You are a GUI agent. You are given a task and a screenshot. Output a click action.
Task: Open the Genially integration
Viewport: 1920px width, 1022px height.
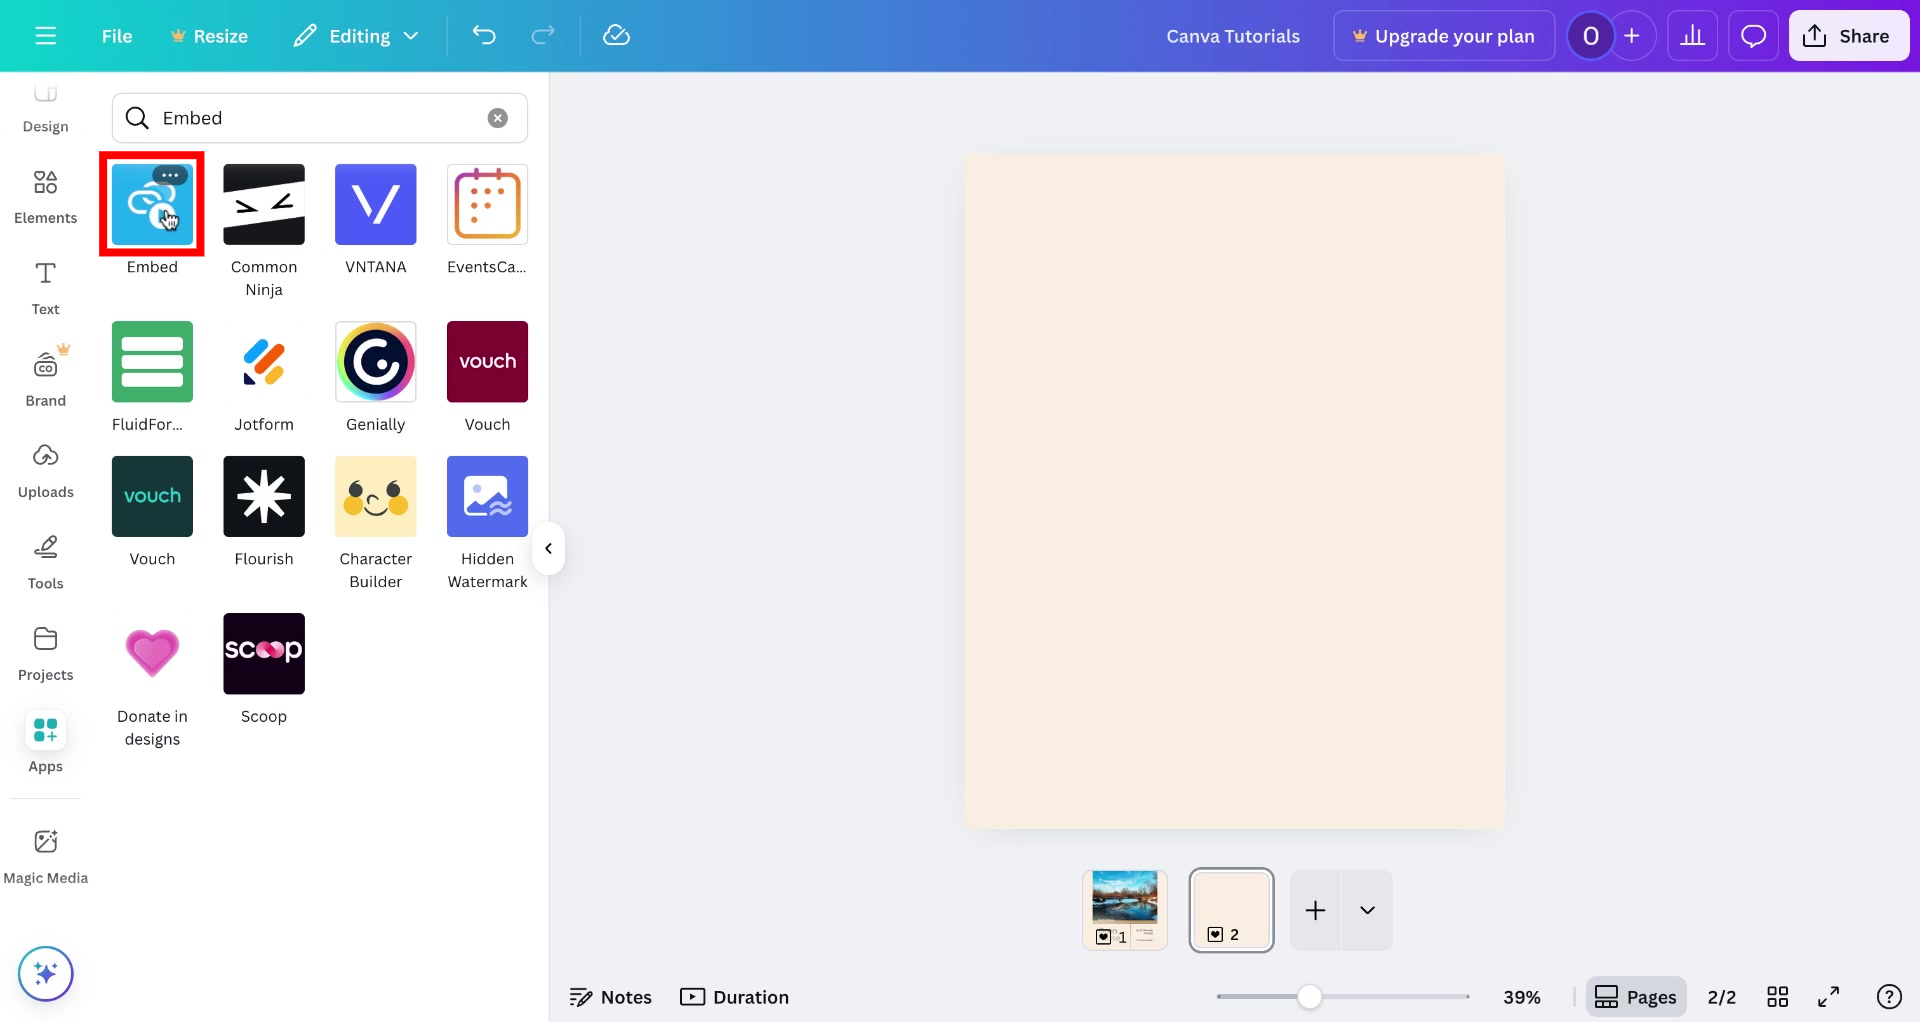tap(375, 361)
